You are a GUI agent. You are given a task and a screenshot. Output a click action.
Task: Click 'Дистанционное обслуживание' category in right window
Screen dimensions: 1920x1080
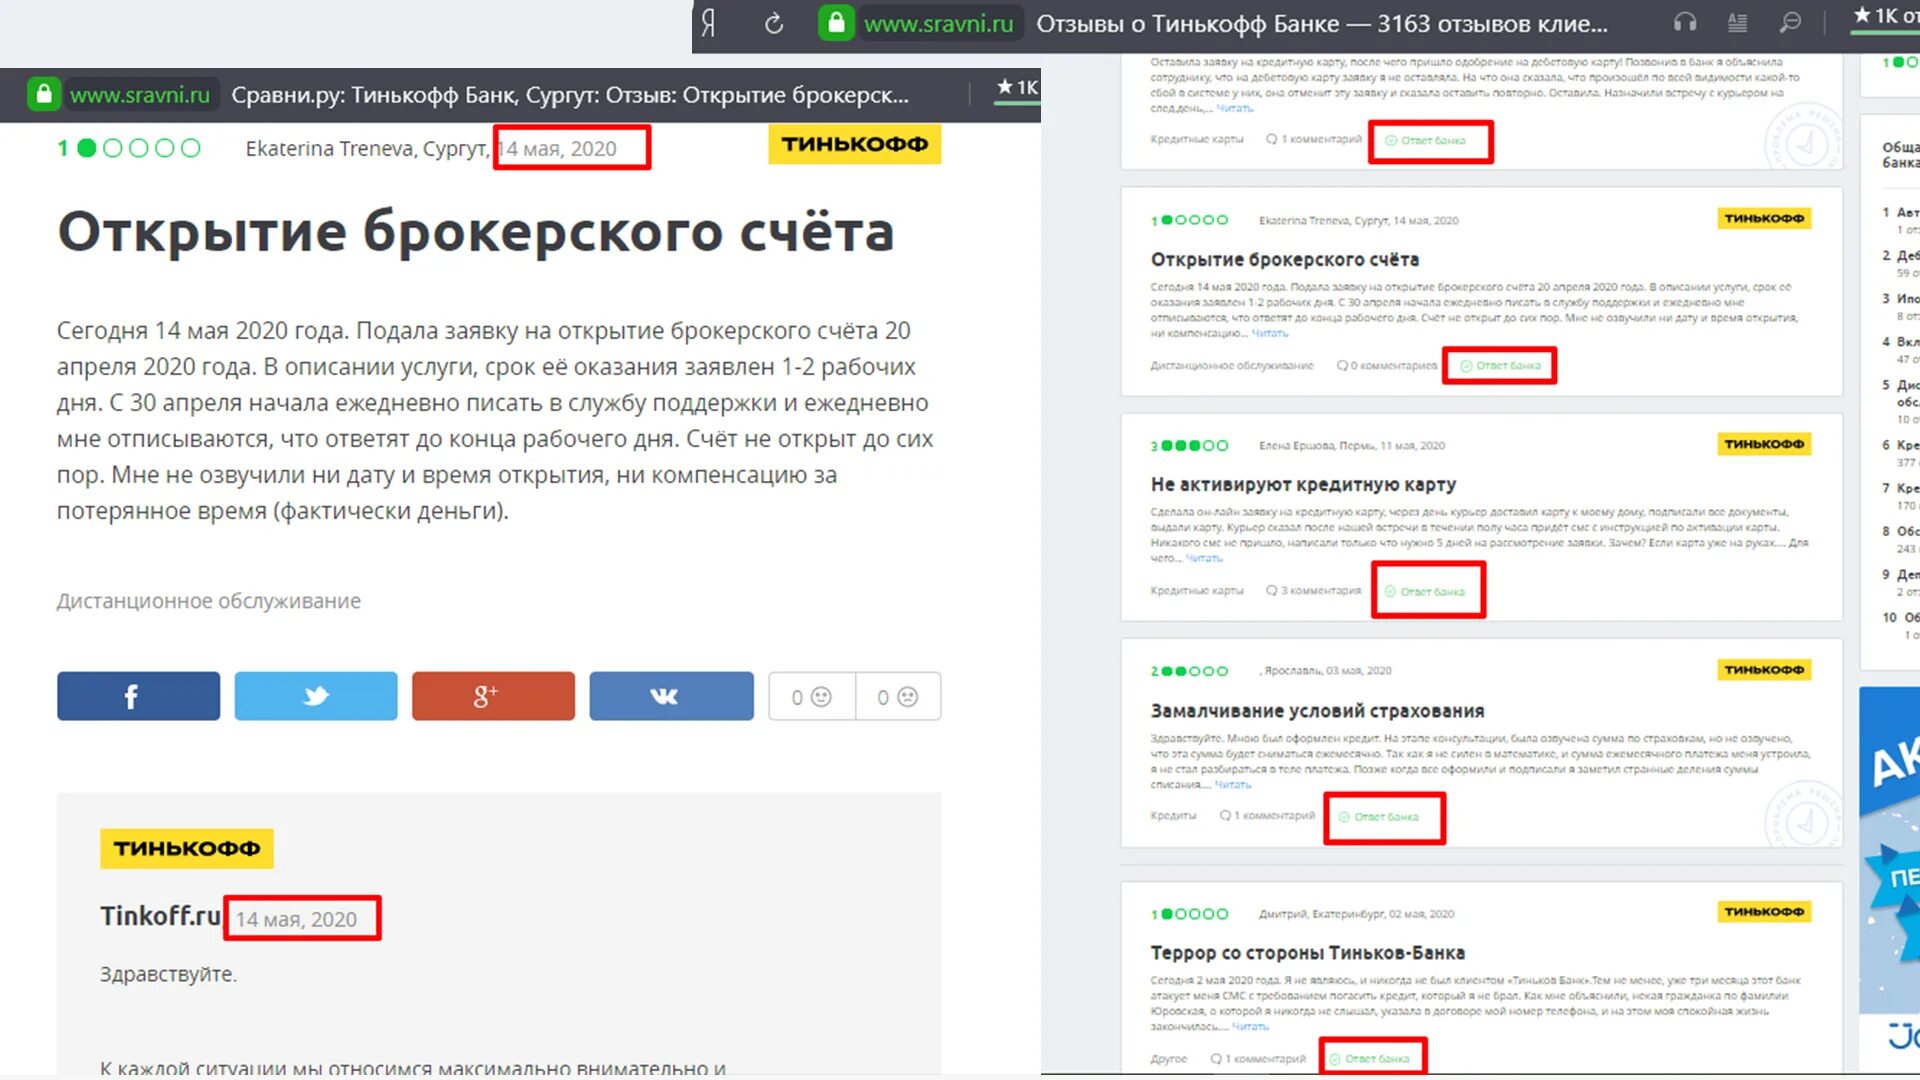(x=1231, y=365)
